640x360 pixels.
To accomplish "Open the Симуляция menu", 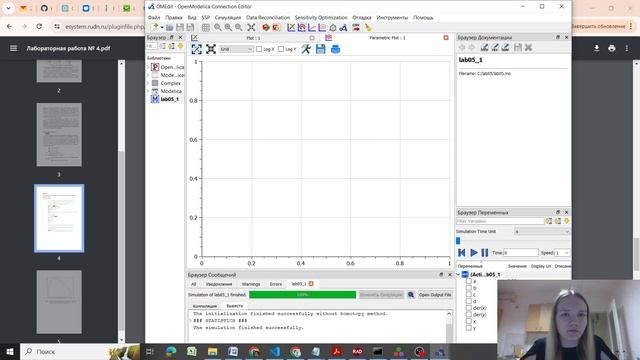I will pos(228,18).
